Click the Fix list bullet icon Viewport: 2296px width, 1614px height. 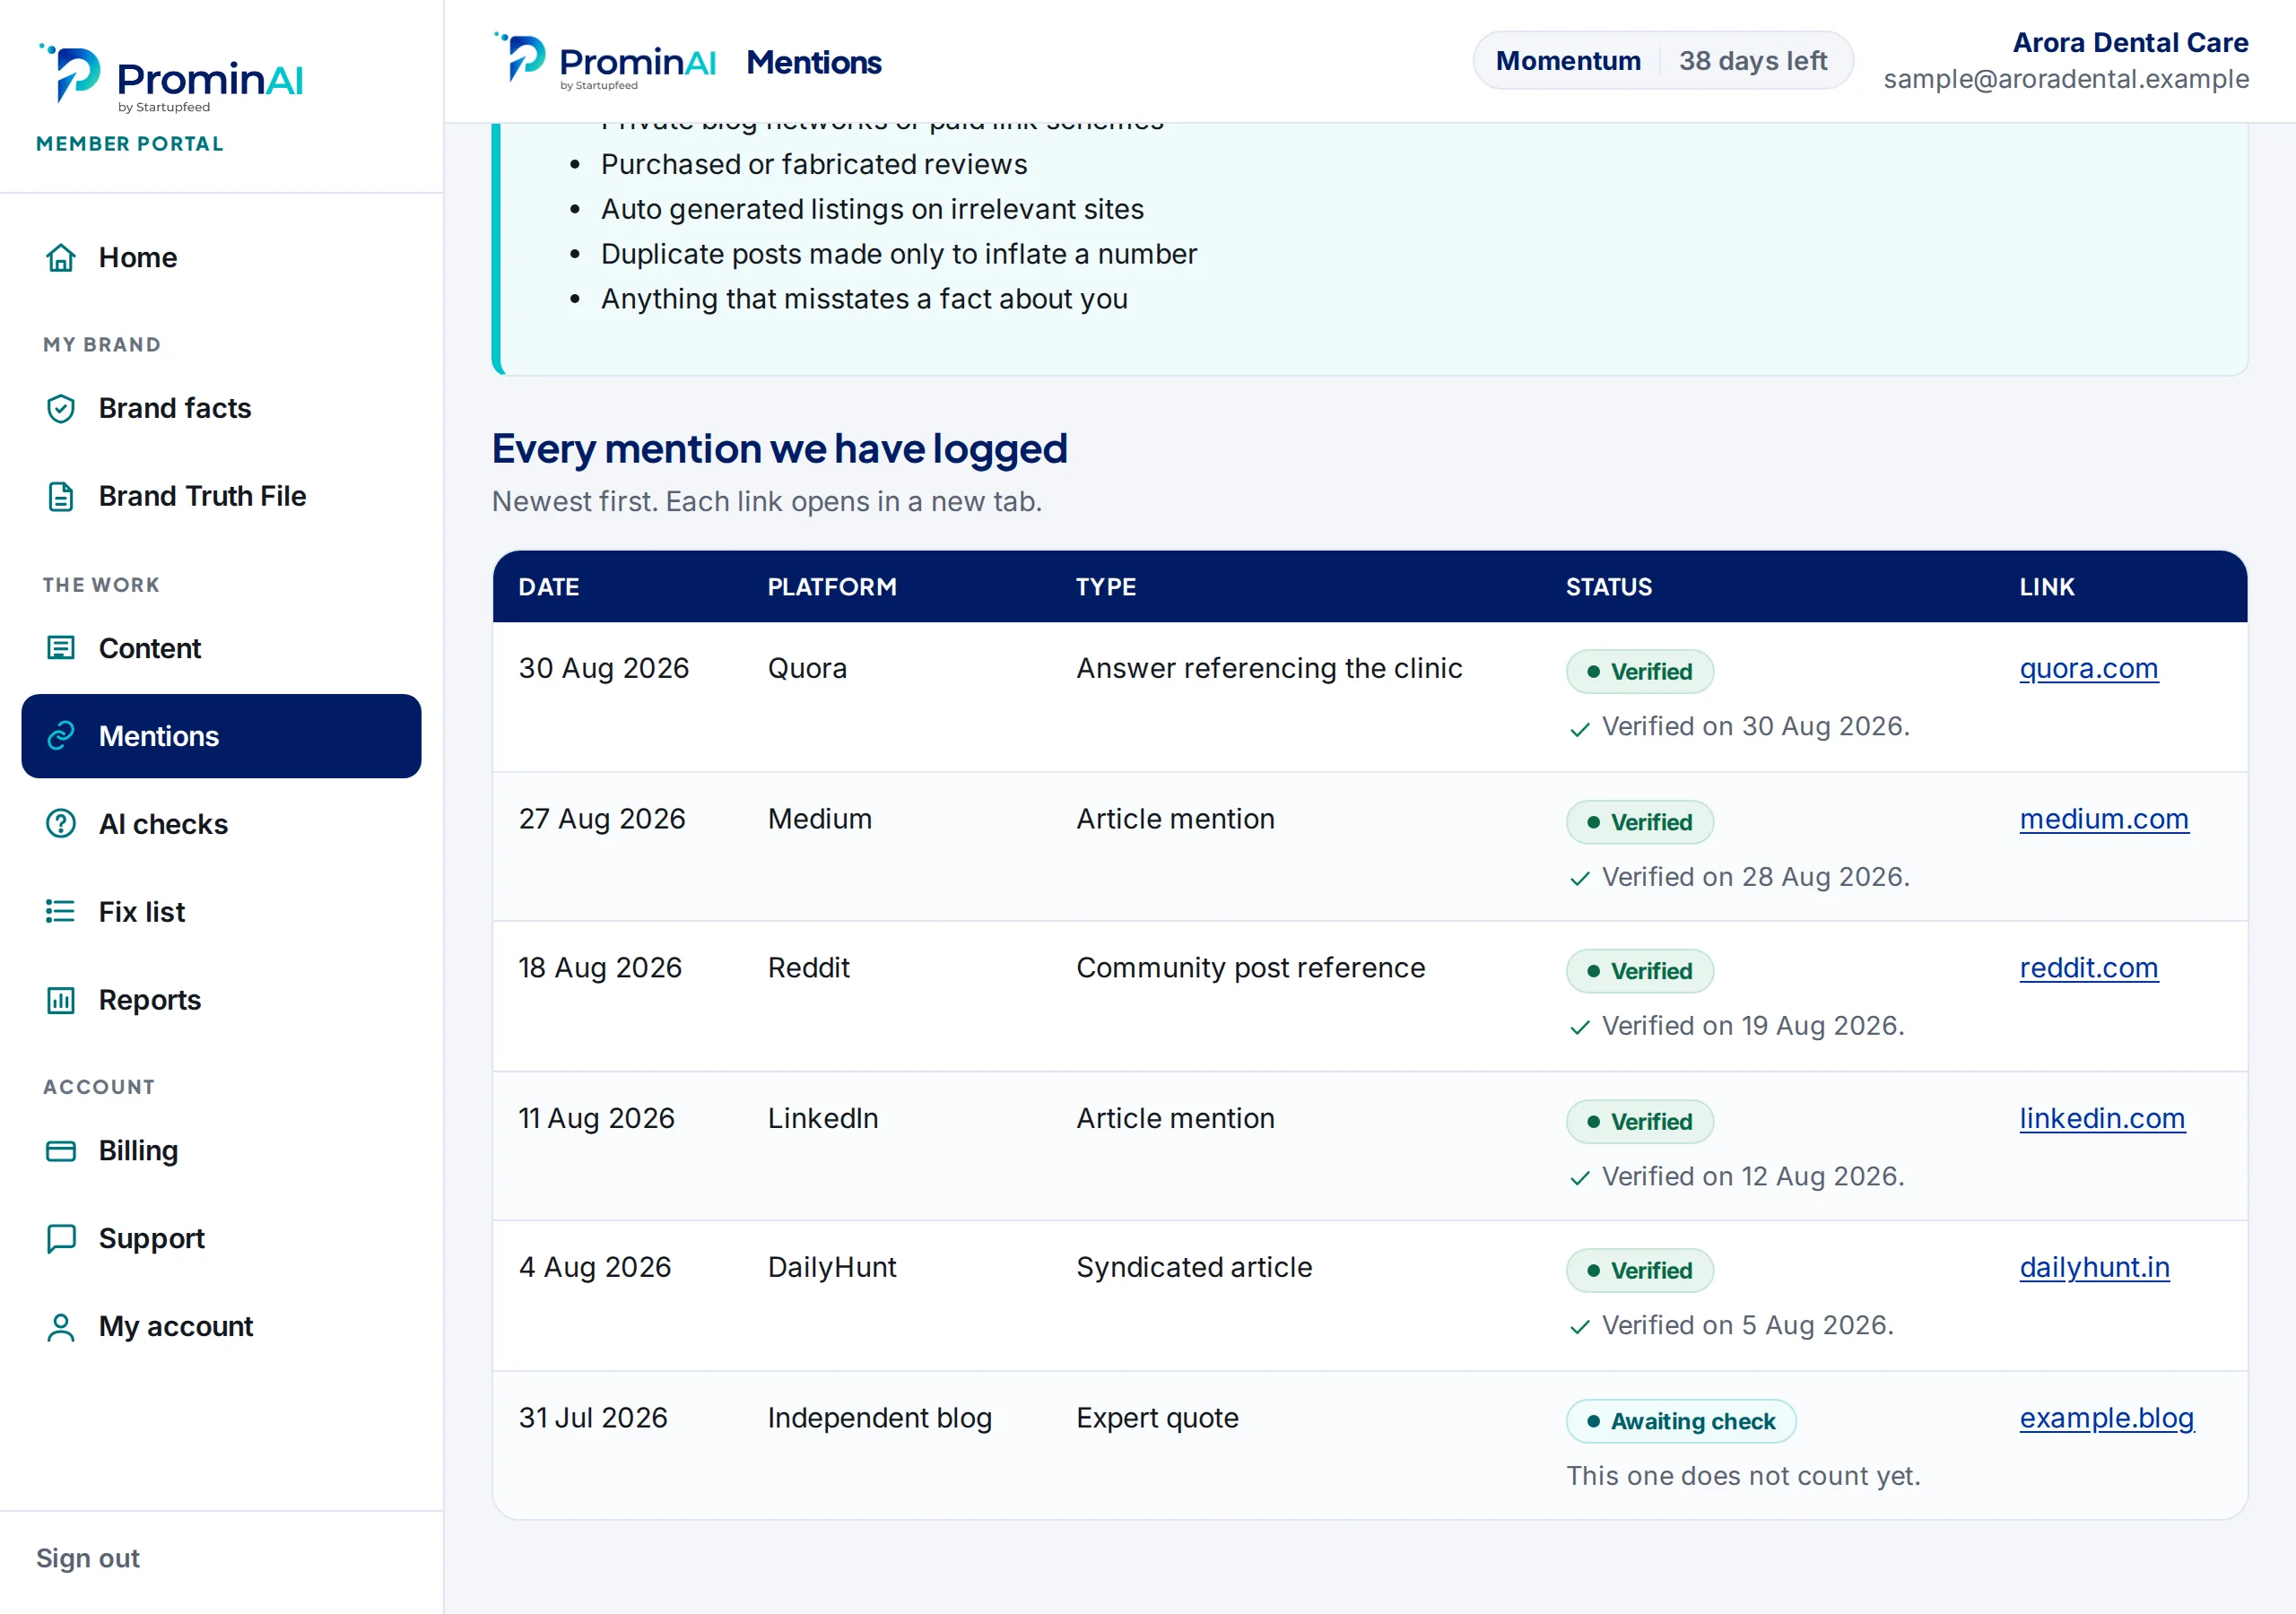click(x=61, y=912)
